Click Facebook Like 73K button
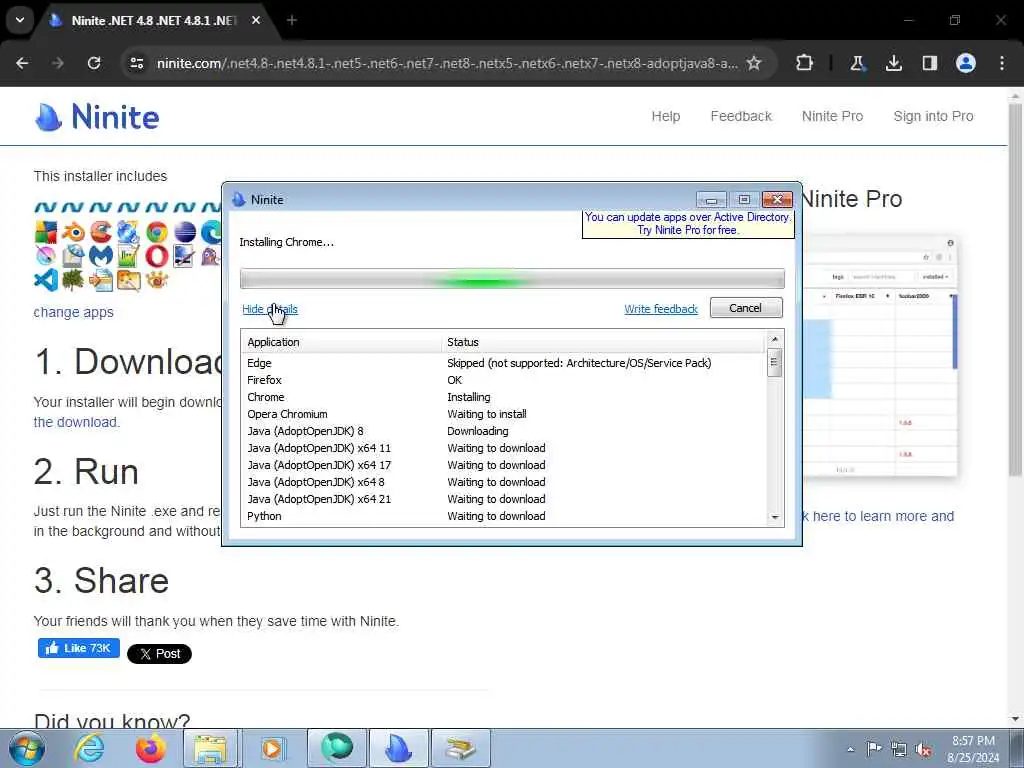 point(79,648)
